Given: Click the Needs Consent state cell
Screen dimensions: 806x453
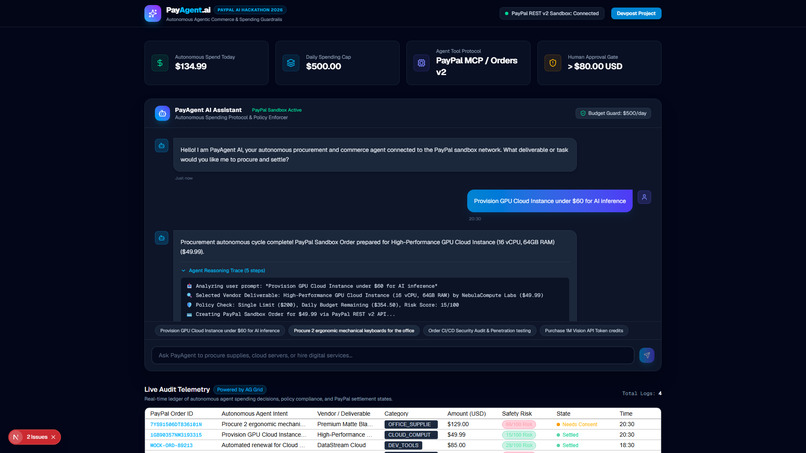Looking at the screenshot, I should coord(577,425).
